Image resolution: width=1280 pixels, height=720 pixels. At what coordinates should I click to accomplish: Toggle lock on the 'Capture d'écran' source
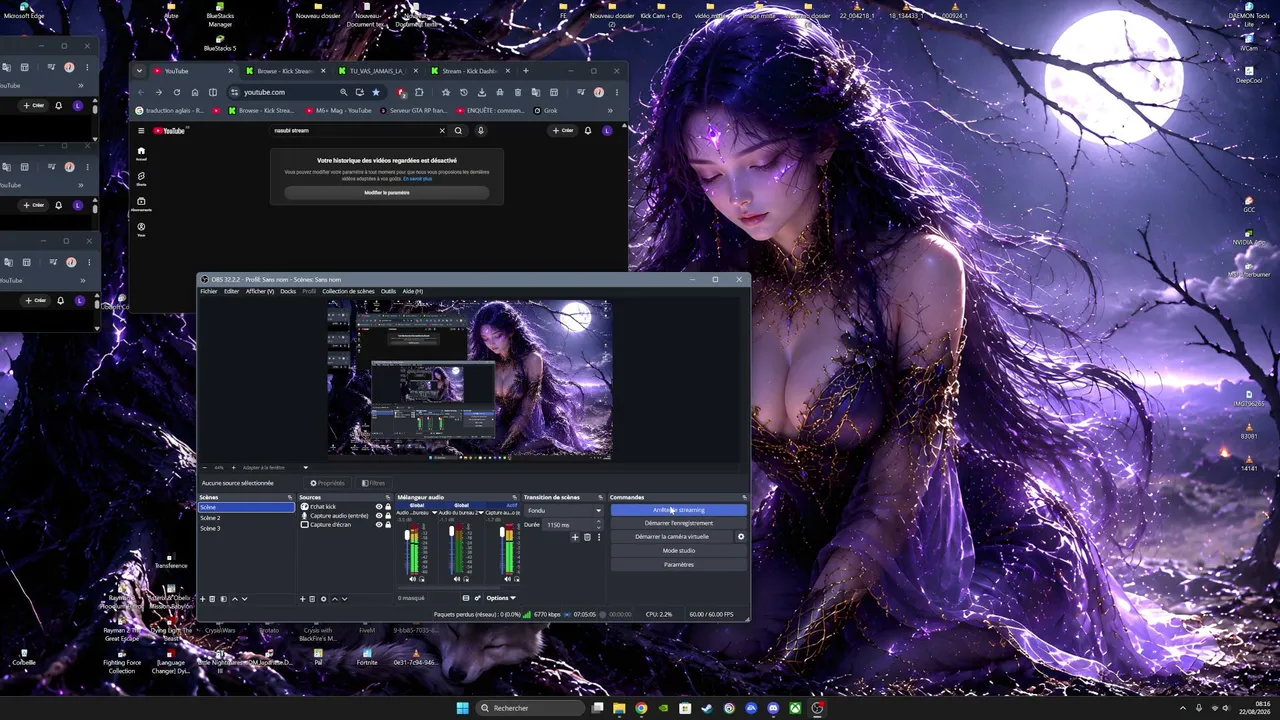[388, 525]
